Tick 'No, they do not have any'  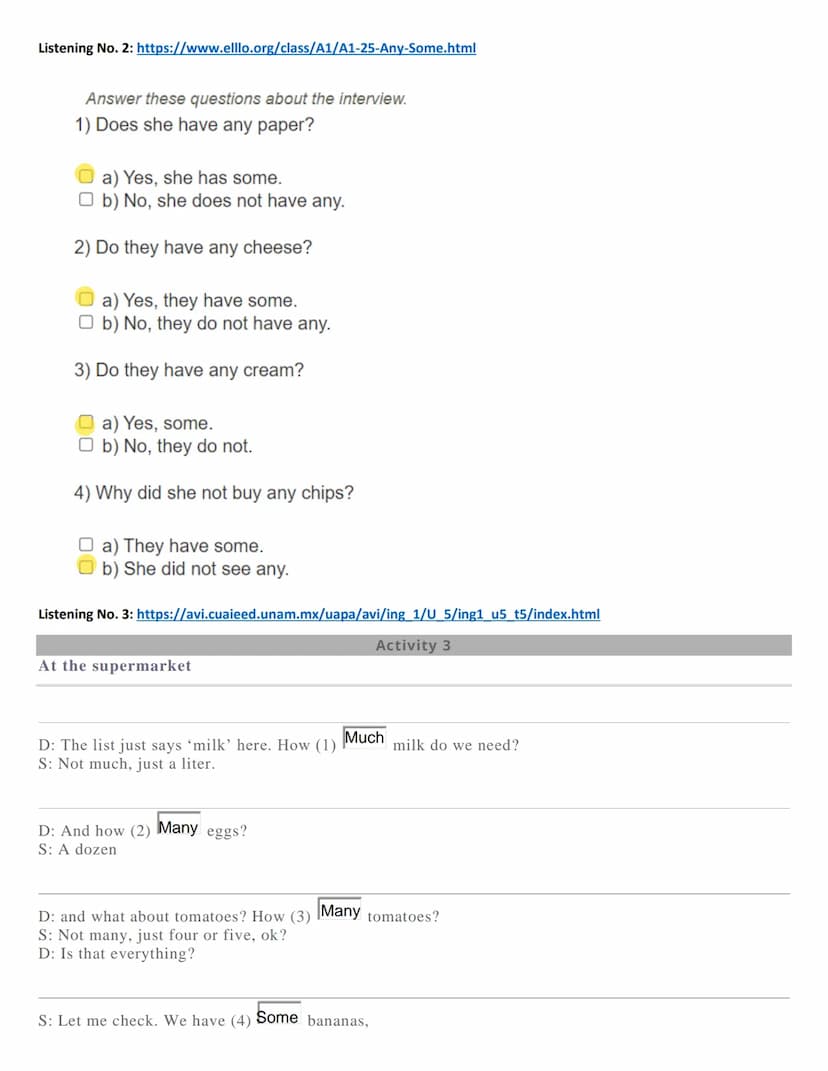tap(85, 322)
